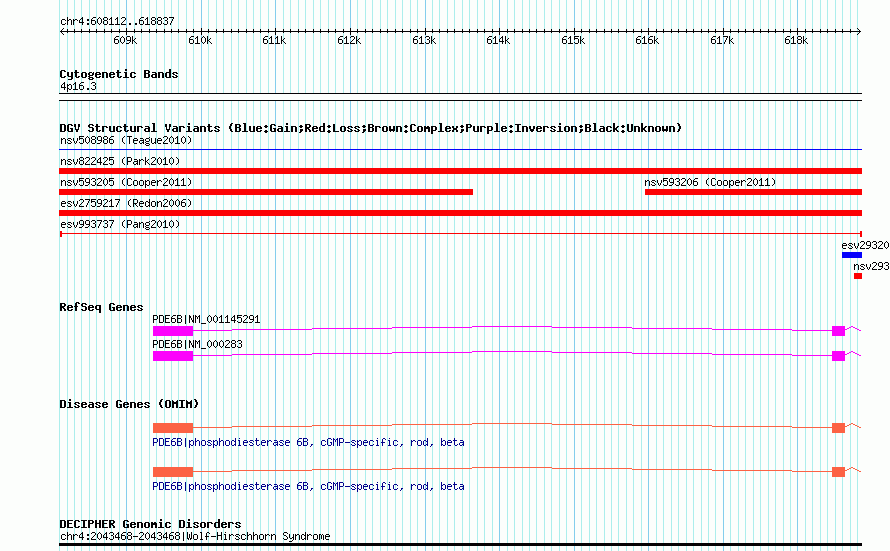Image resolution: width=890 pixels, height=551 pixels.
Task: Click the small magenta right-hand exon of NM_001145291
Action: pos(838,331)
